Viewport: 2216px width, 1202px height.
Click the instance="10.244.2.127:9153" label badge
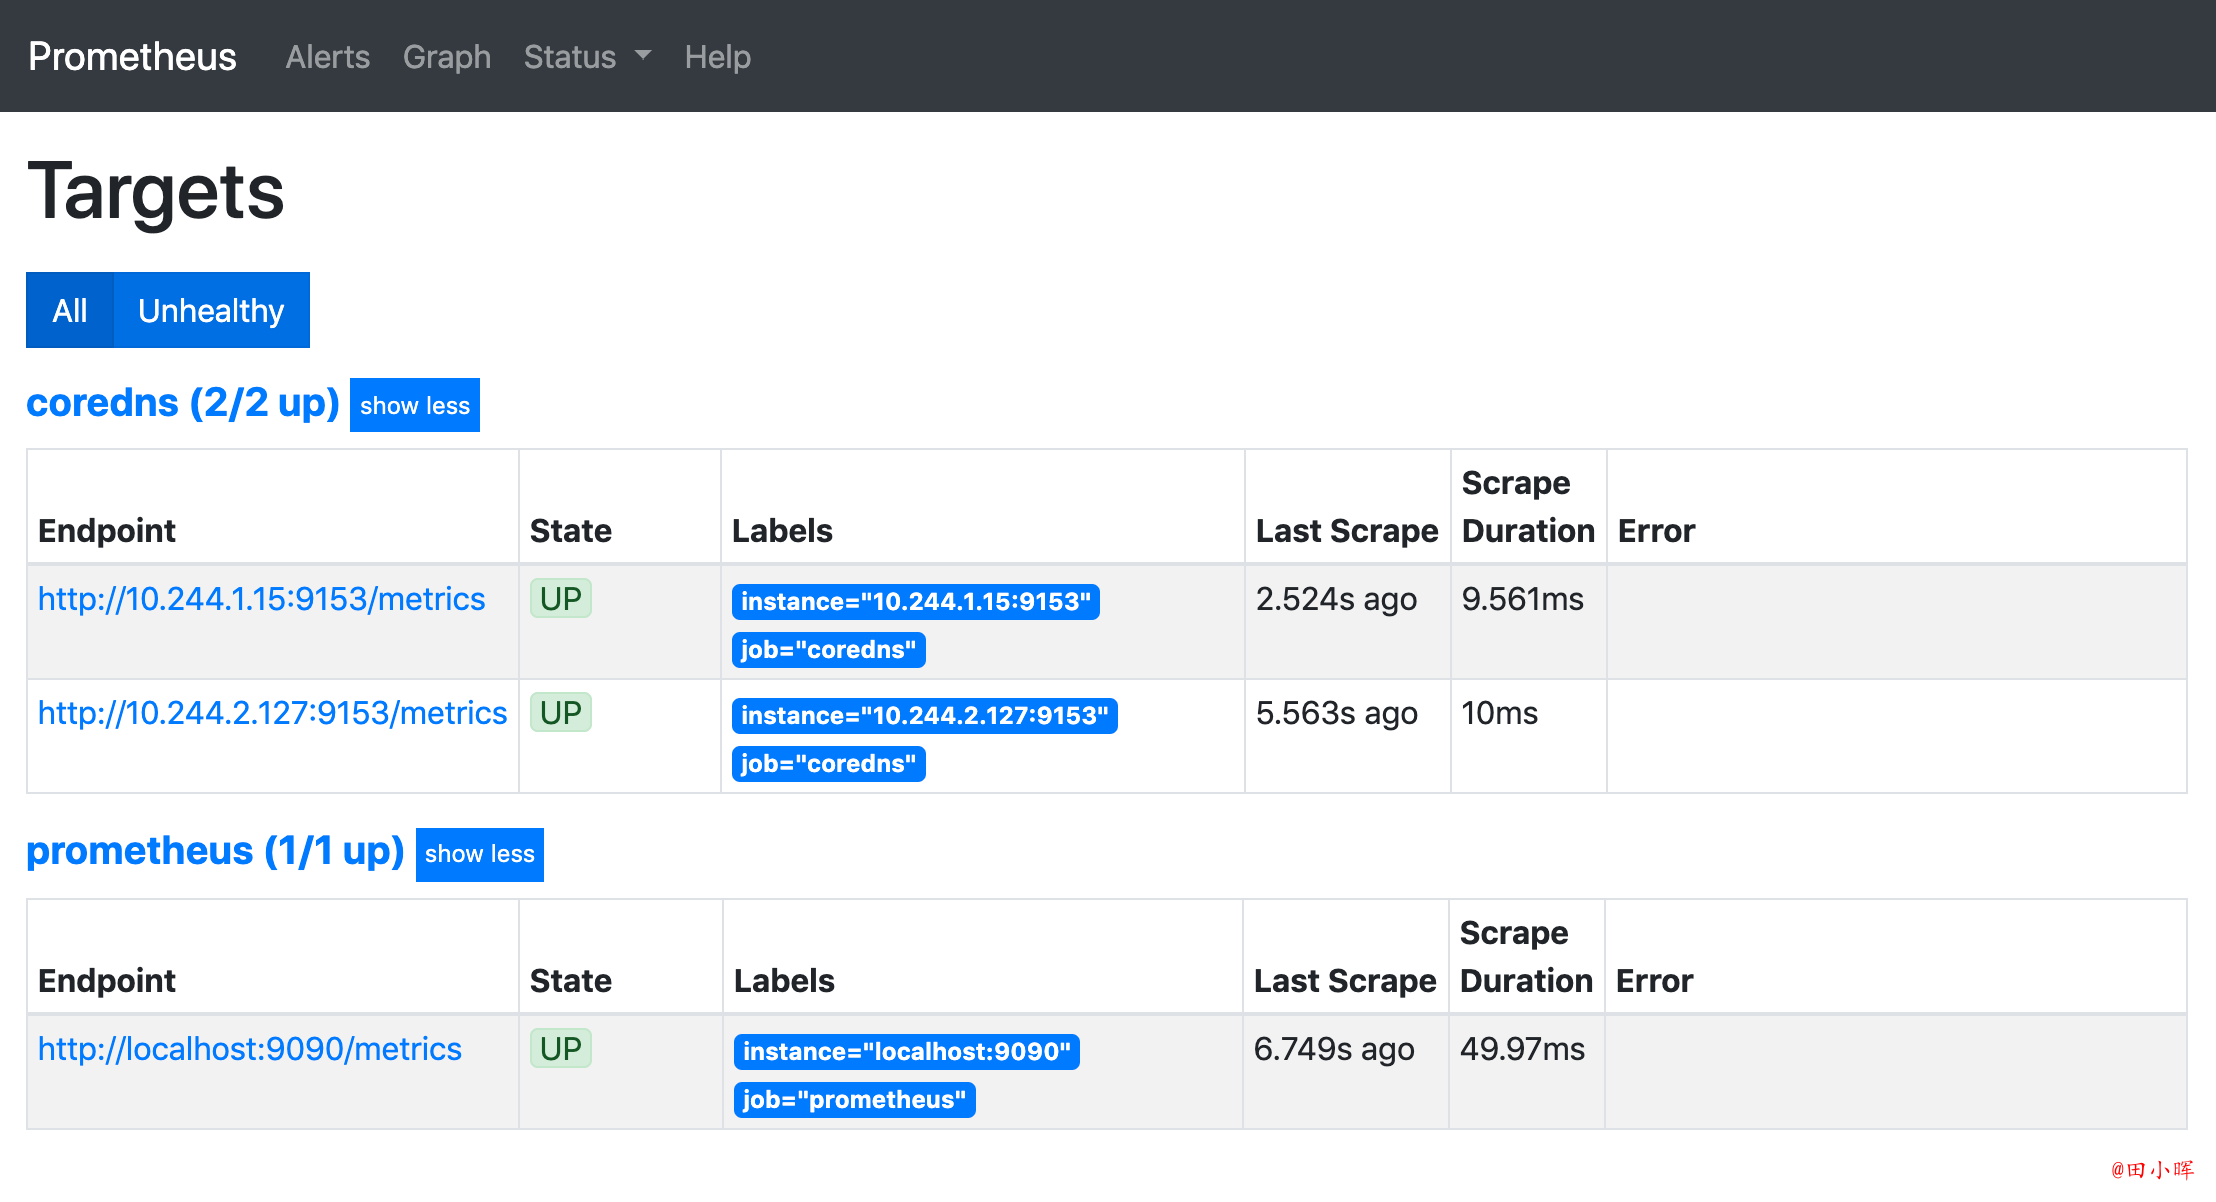pos(925,716)
